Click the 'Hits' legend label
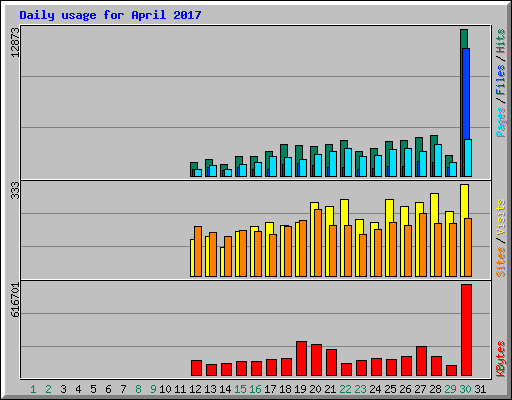 (x=500, y=41)
